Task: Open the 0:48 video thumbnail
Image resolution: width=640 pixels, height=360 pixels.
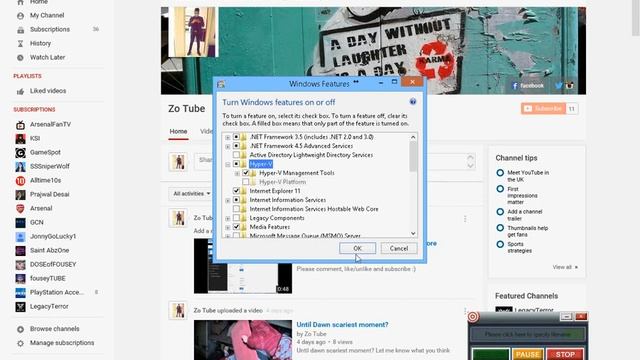Action: click(243, 266)
